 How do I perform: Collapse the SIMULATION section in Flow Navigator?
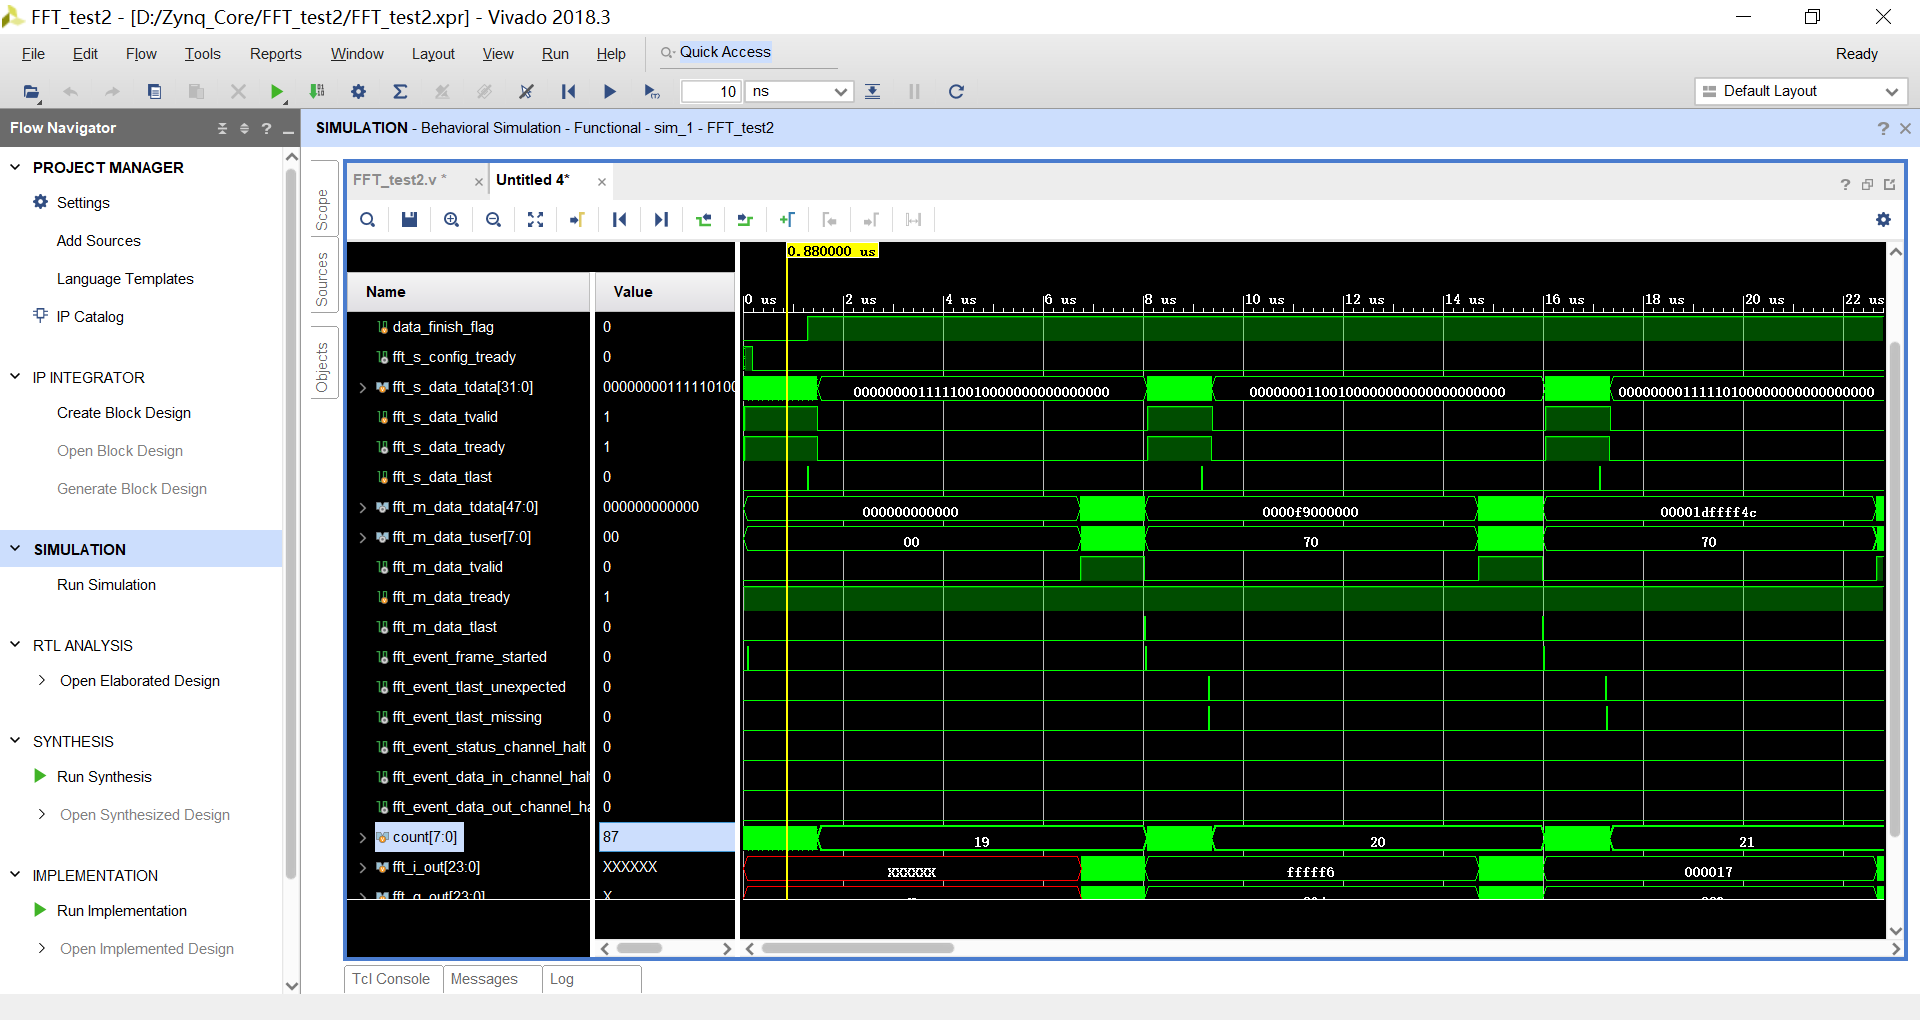tap(14, 548)
